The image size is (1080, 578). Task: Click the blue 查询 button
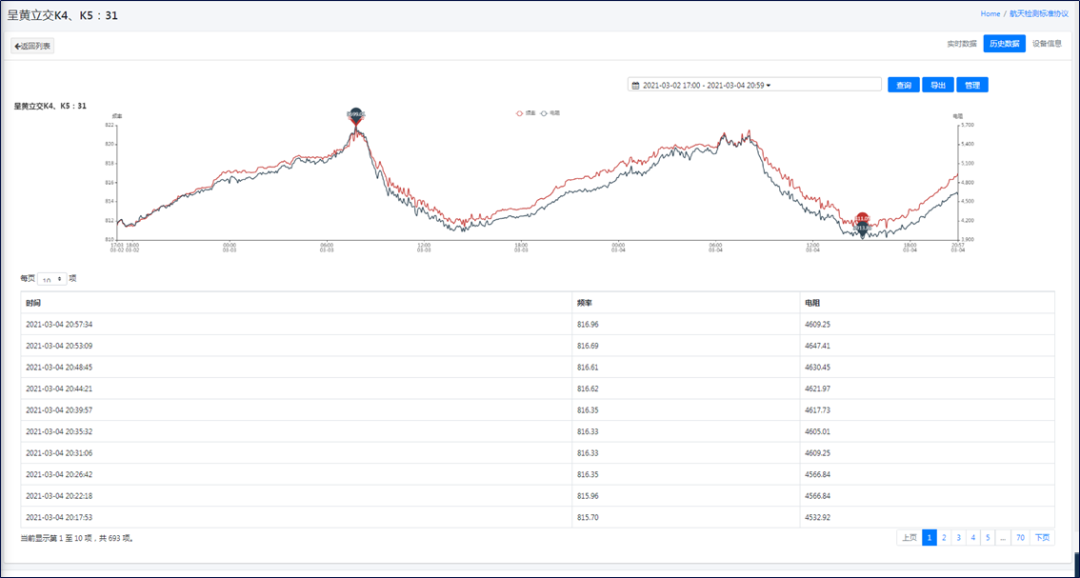coord(904,85)
